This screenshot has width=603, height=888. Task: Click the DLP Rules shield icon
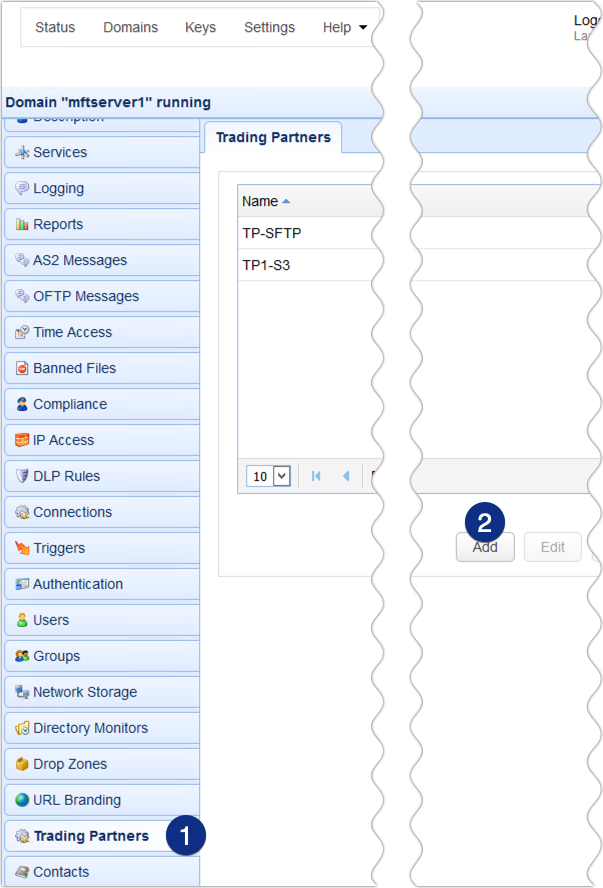(x=22, y=477)
